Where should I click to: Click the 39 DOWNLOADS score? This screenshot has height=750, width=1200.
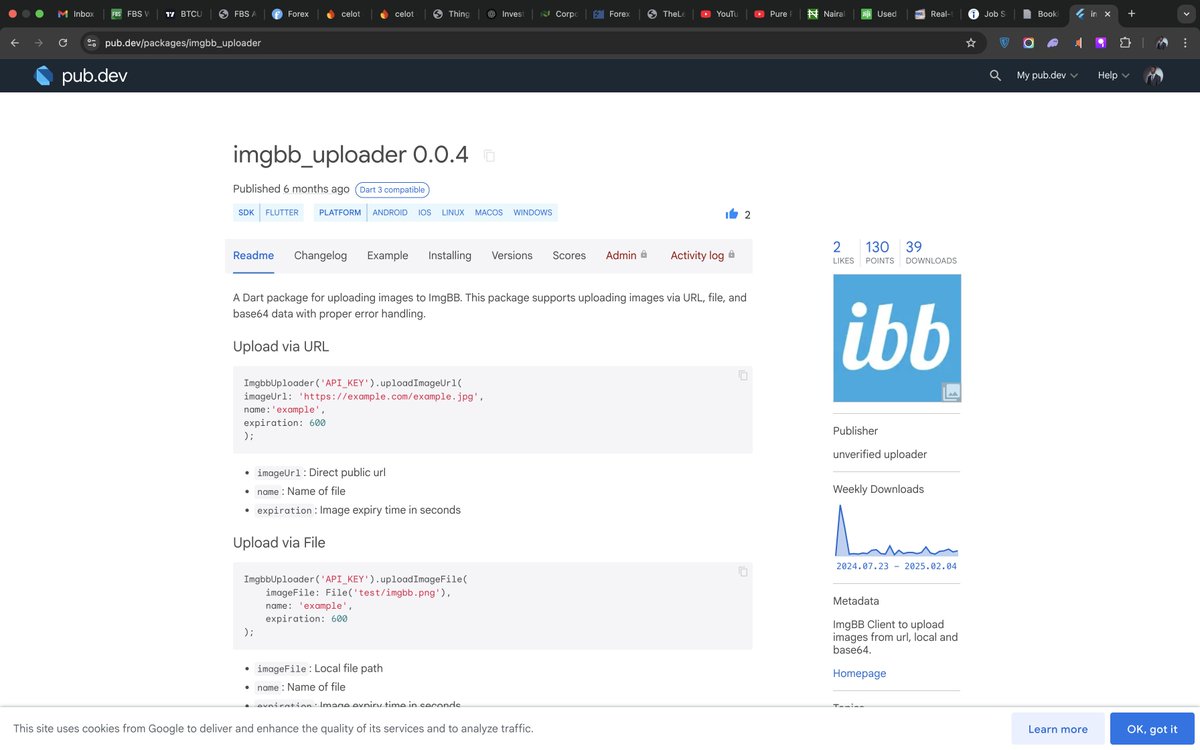[931, 252]
